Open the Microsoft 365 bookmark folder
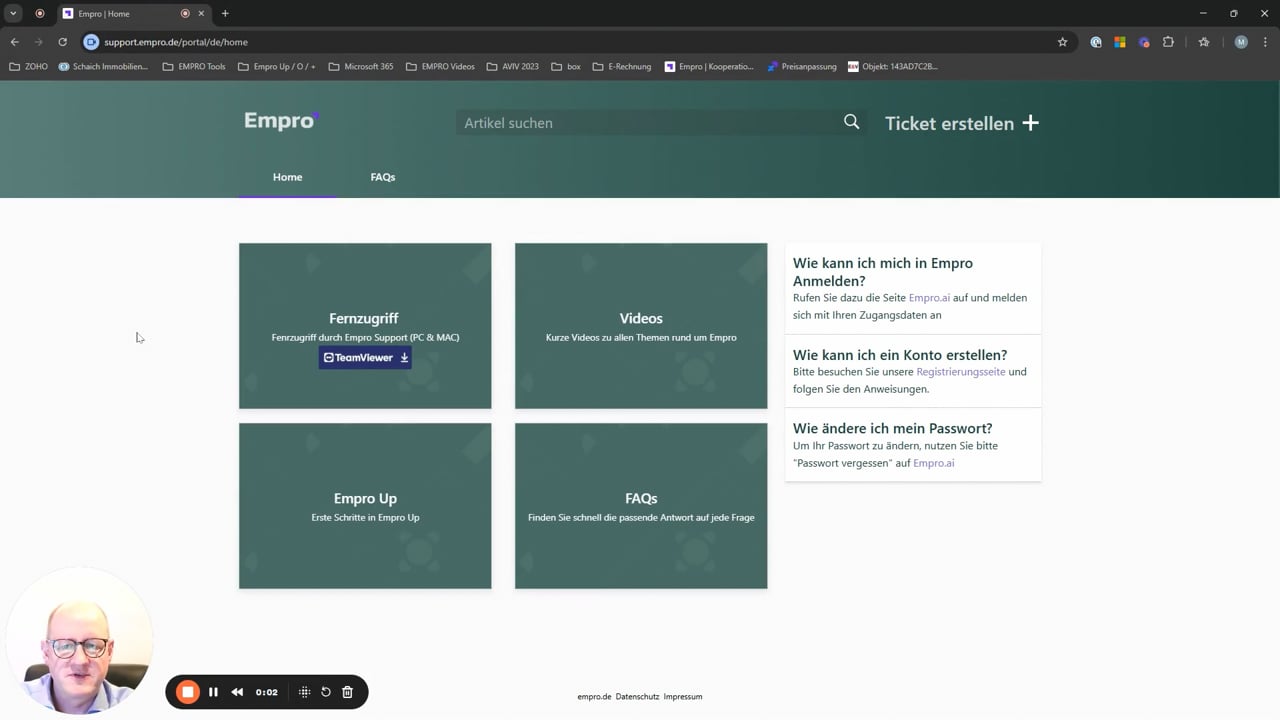1280x720 pixels. pos(361,67)
